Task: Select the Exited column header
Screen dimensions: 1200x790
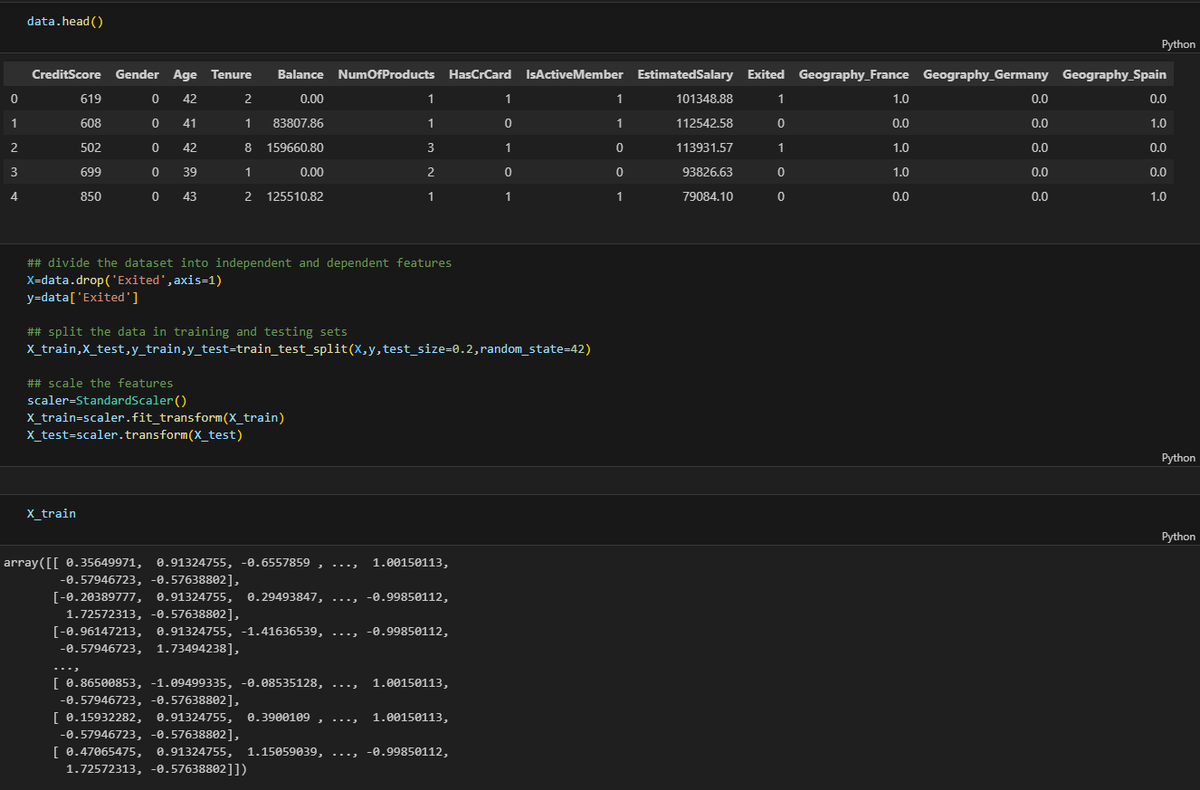Action: (x=766, y=75)
